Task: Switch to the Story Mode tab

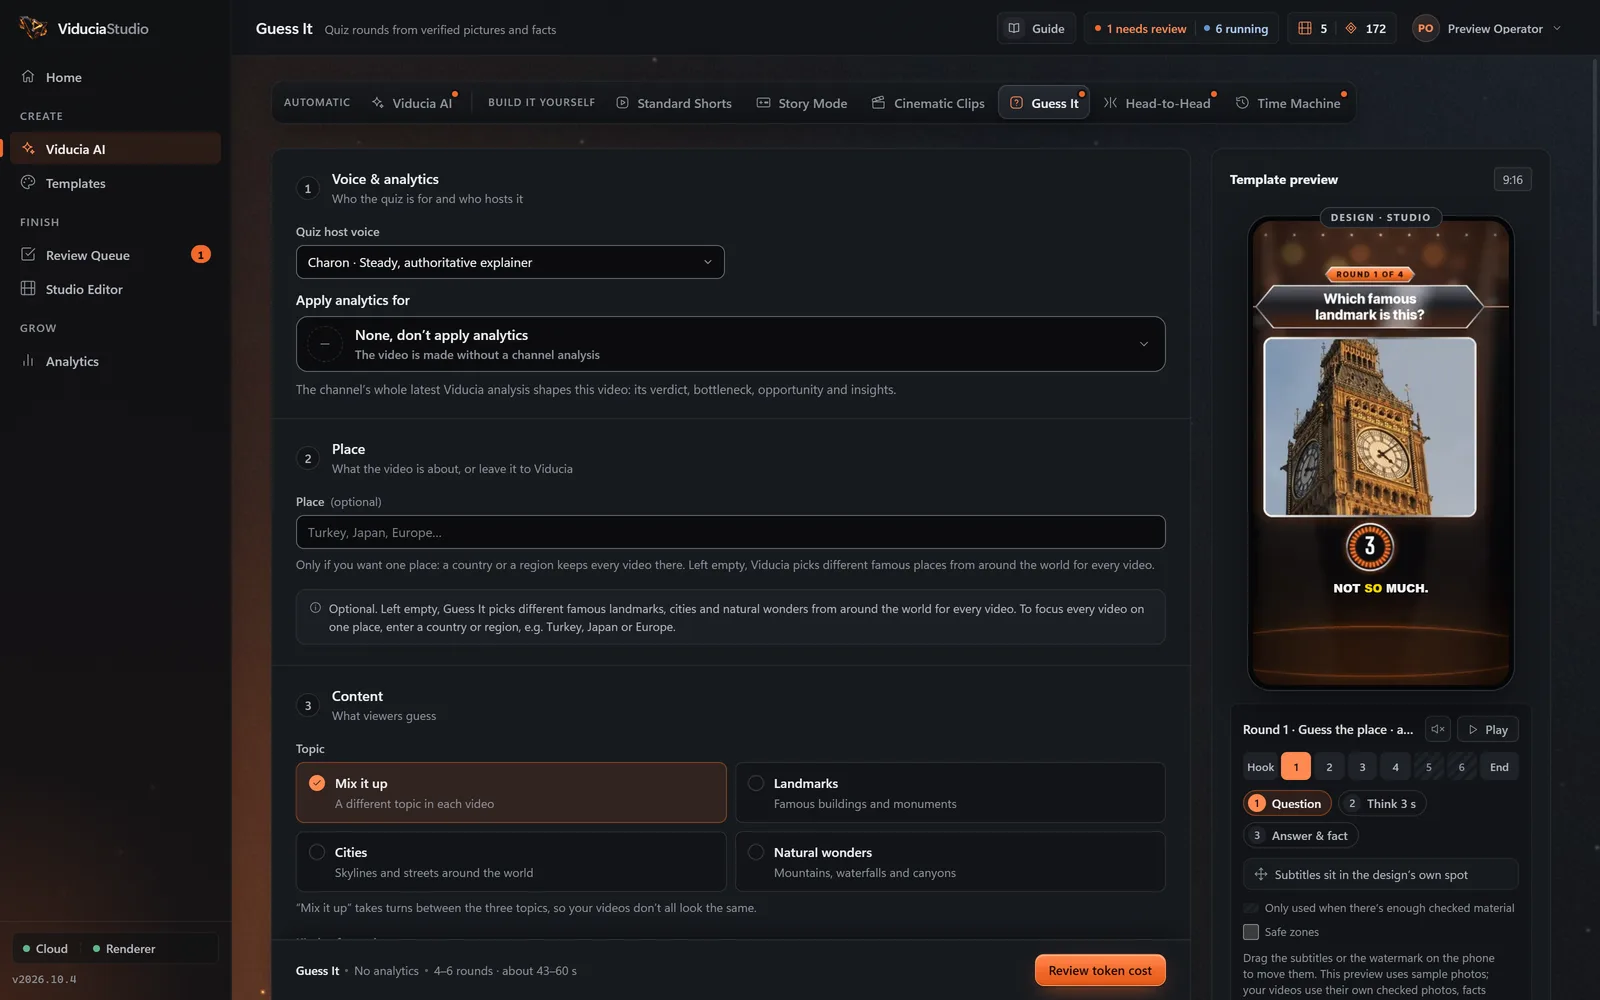Action: [802, 103]
